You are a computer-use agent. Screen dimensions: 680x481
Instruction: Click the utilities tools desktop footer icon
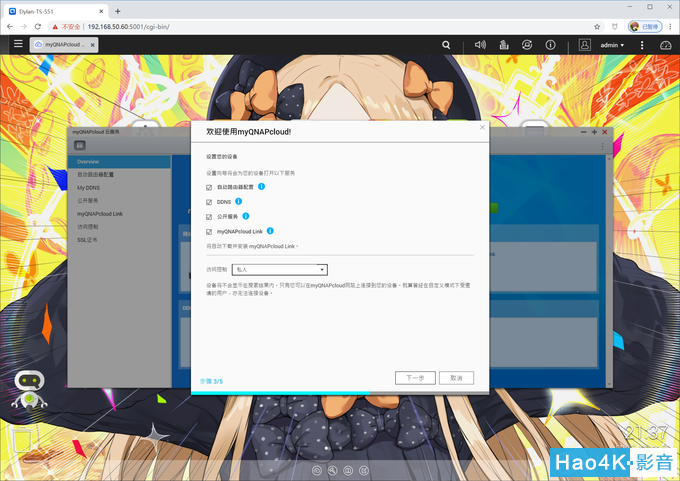[332, 471]
